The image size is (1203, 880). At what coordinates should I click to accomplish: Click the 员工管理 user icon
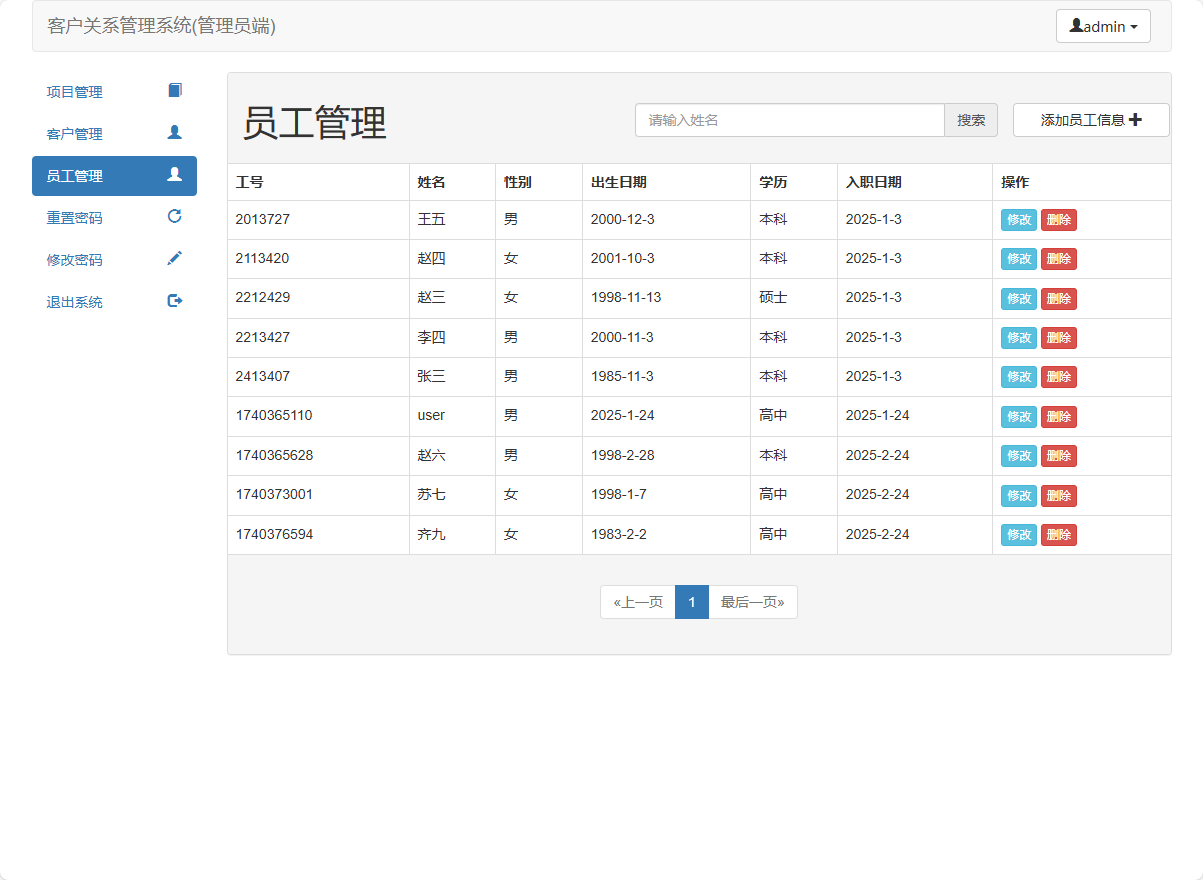(174, 175)
